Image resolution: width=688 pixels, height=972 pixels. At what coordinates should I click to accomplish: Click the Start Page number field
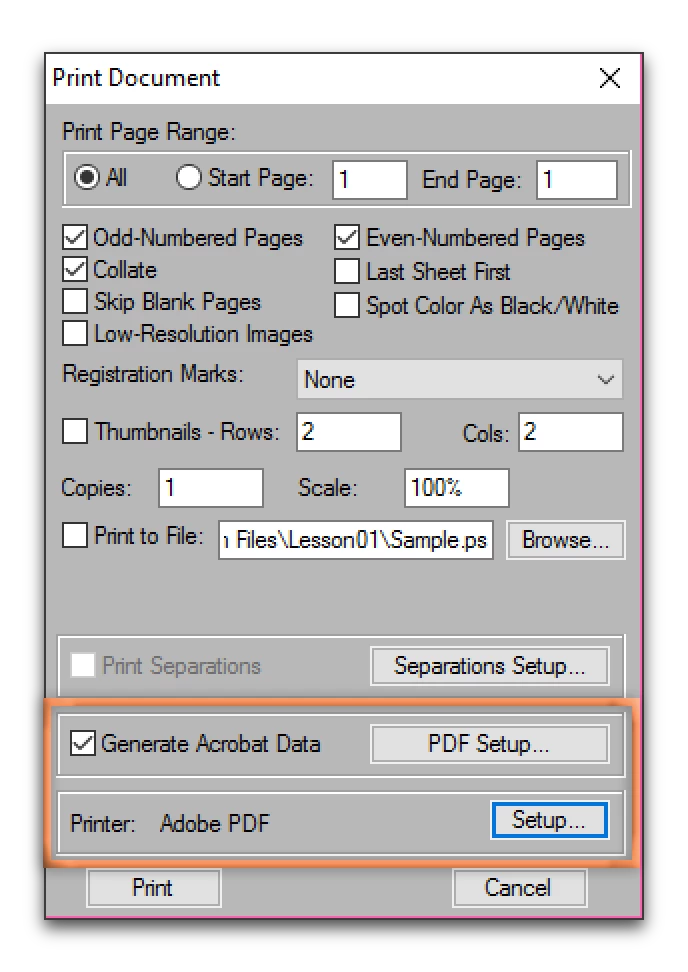point(369,180)
